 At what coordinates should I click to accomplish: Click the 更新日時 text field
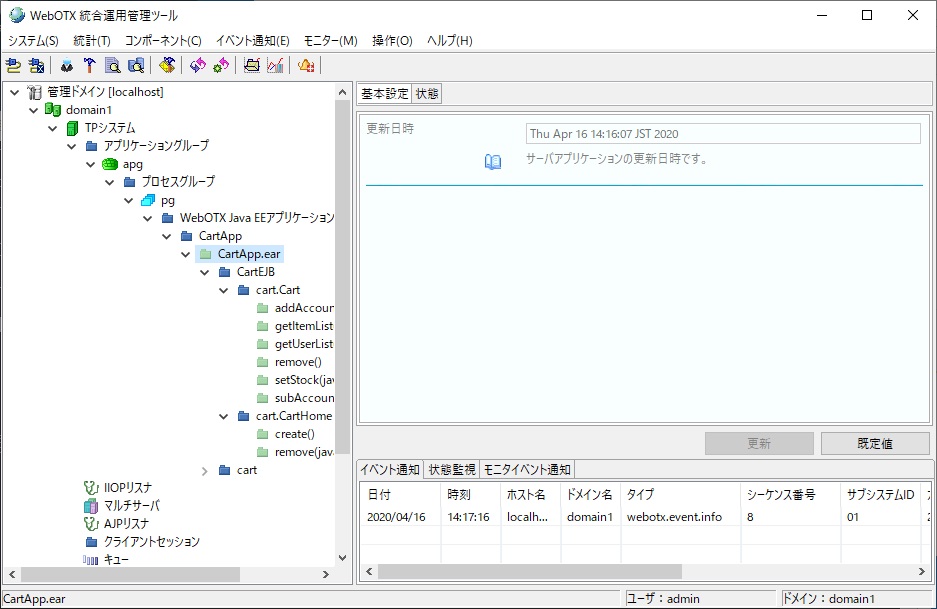[x=722, y=134]
